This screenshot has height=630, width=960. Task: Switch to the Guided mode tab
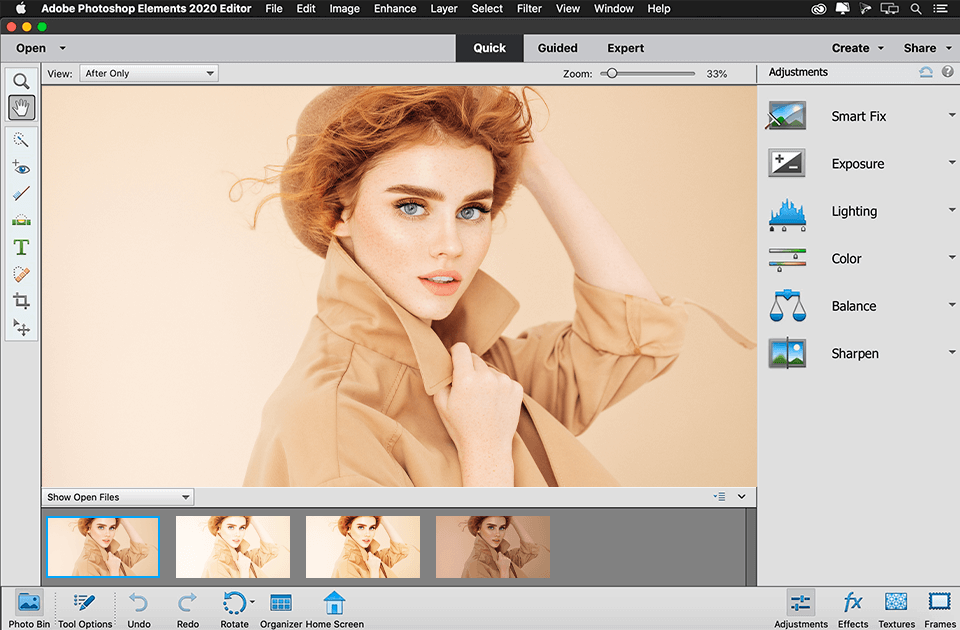(557, 48)
